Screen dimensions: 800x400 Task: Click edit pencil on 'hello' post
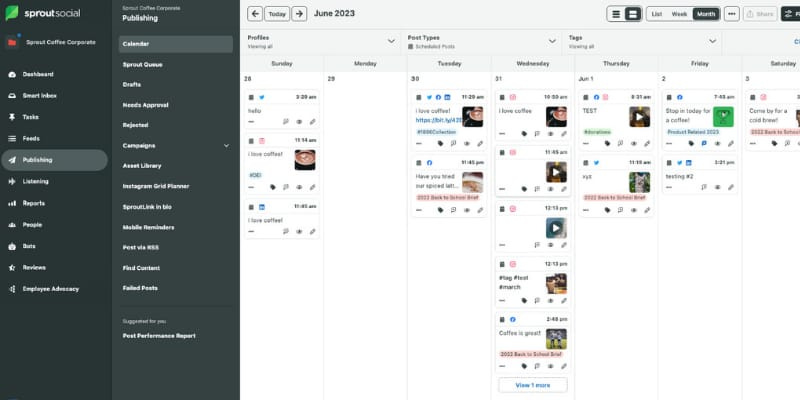(x=312, y=122)
